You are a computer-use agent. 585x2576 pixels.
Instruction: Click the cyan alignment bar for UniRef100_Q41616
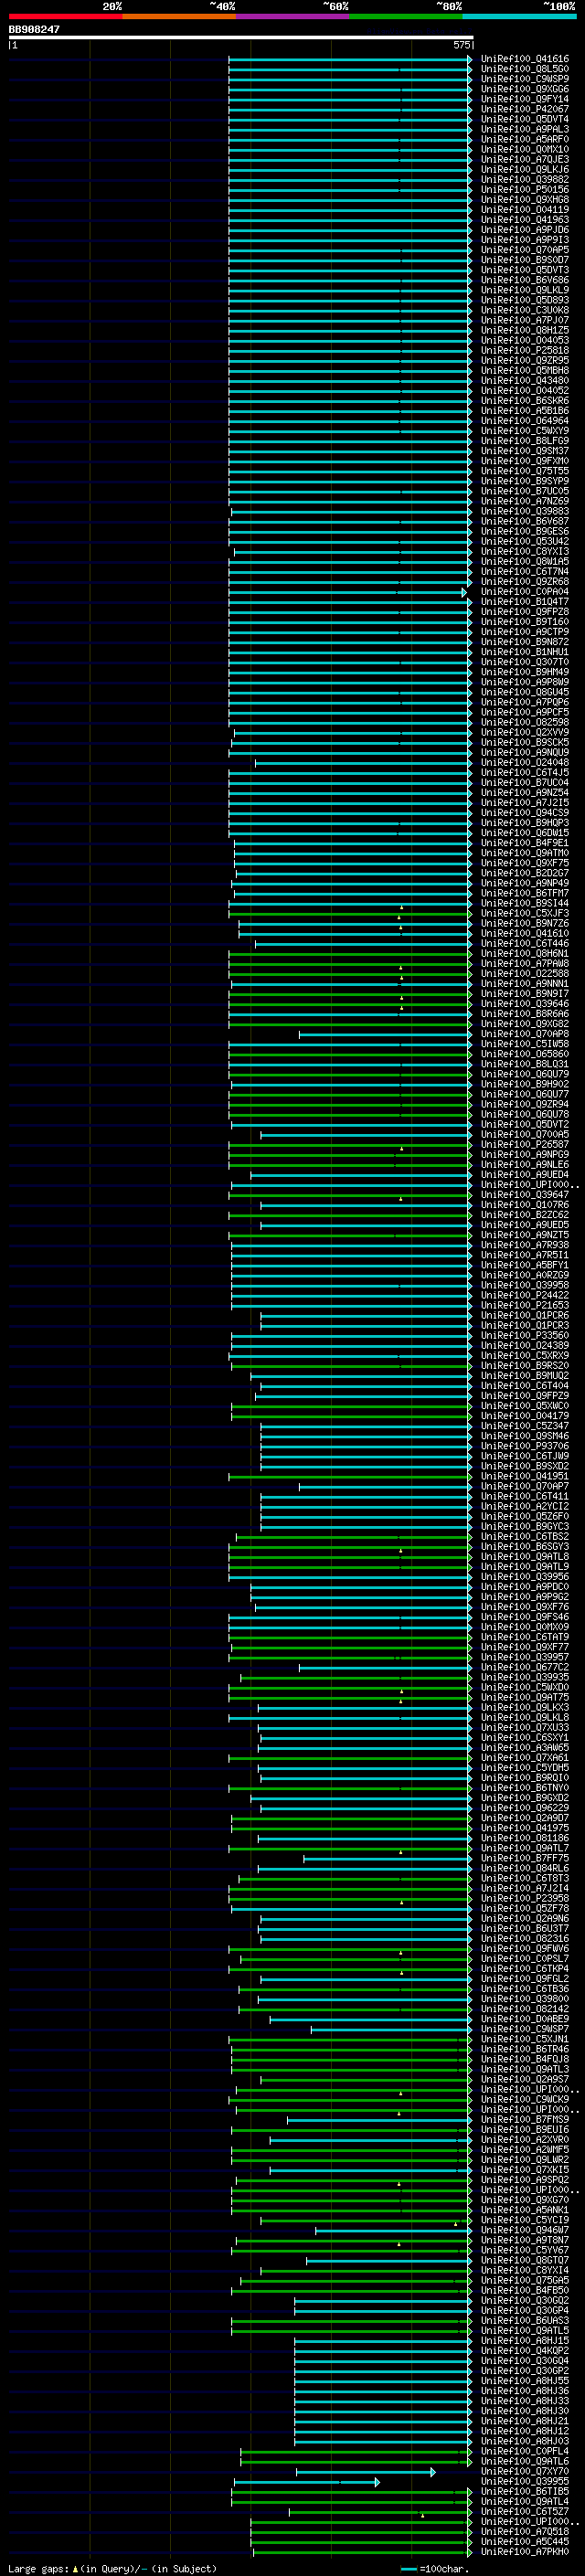point(350,60)
